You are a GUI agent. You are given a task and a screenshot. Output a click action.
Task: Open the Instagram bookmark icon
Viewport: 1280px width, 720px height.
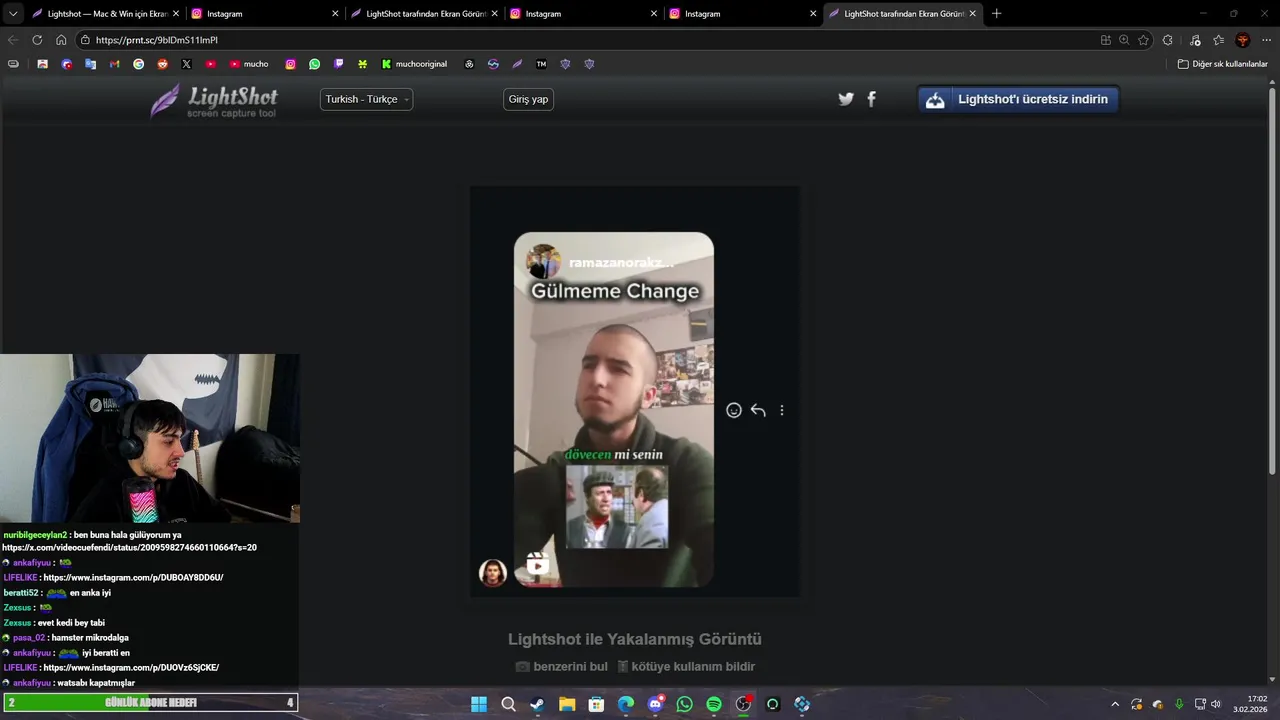coord(291,64)
